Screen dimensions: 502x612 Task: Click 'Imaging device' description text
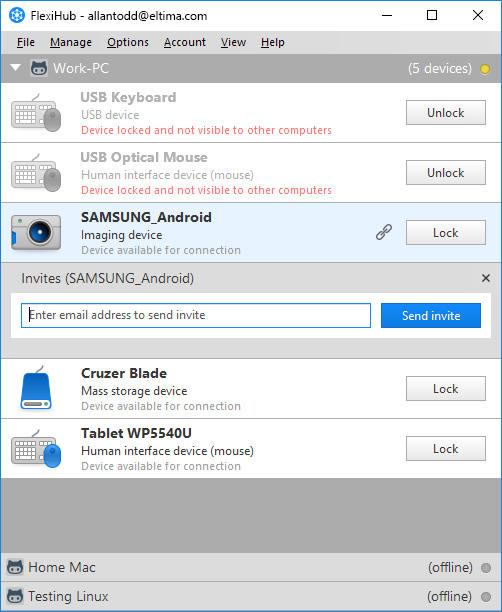(122, 235)
